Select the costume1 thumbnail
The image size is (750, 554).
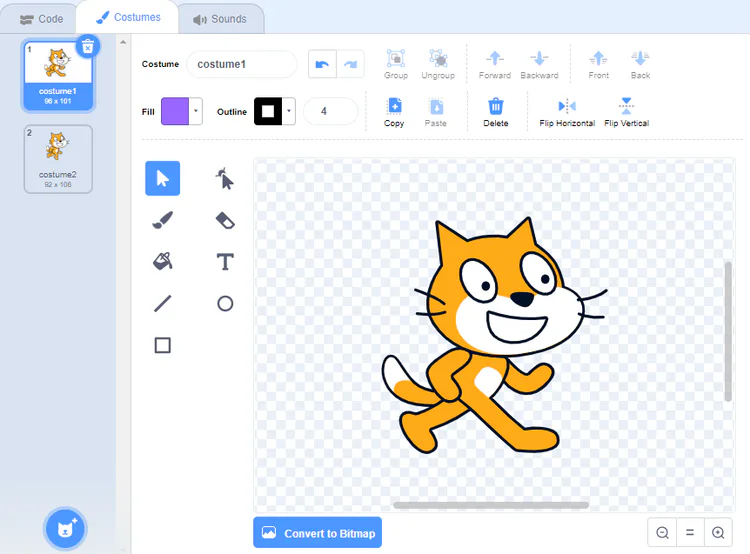58,76
